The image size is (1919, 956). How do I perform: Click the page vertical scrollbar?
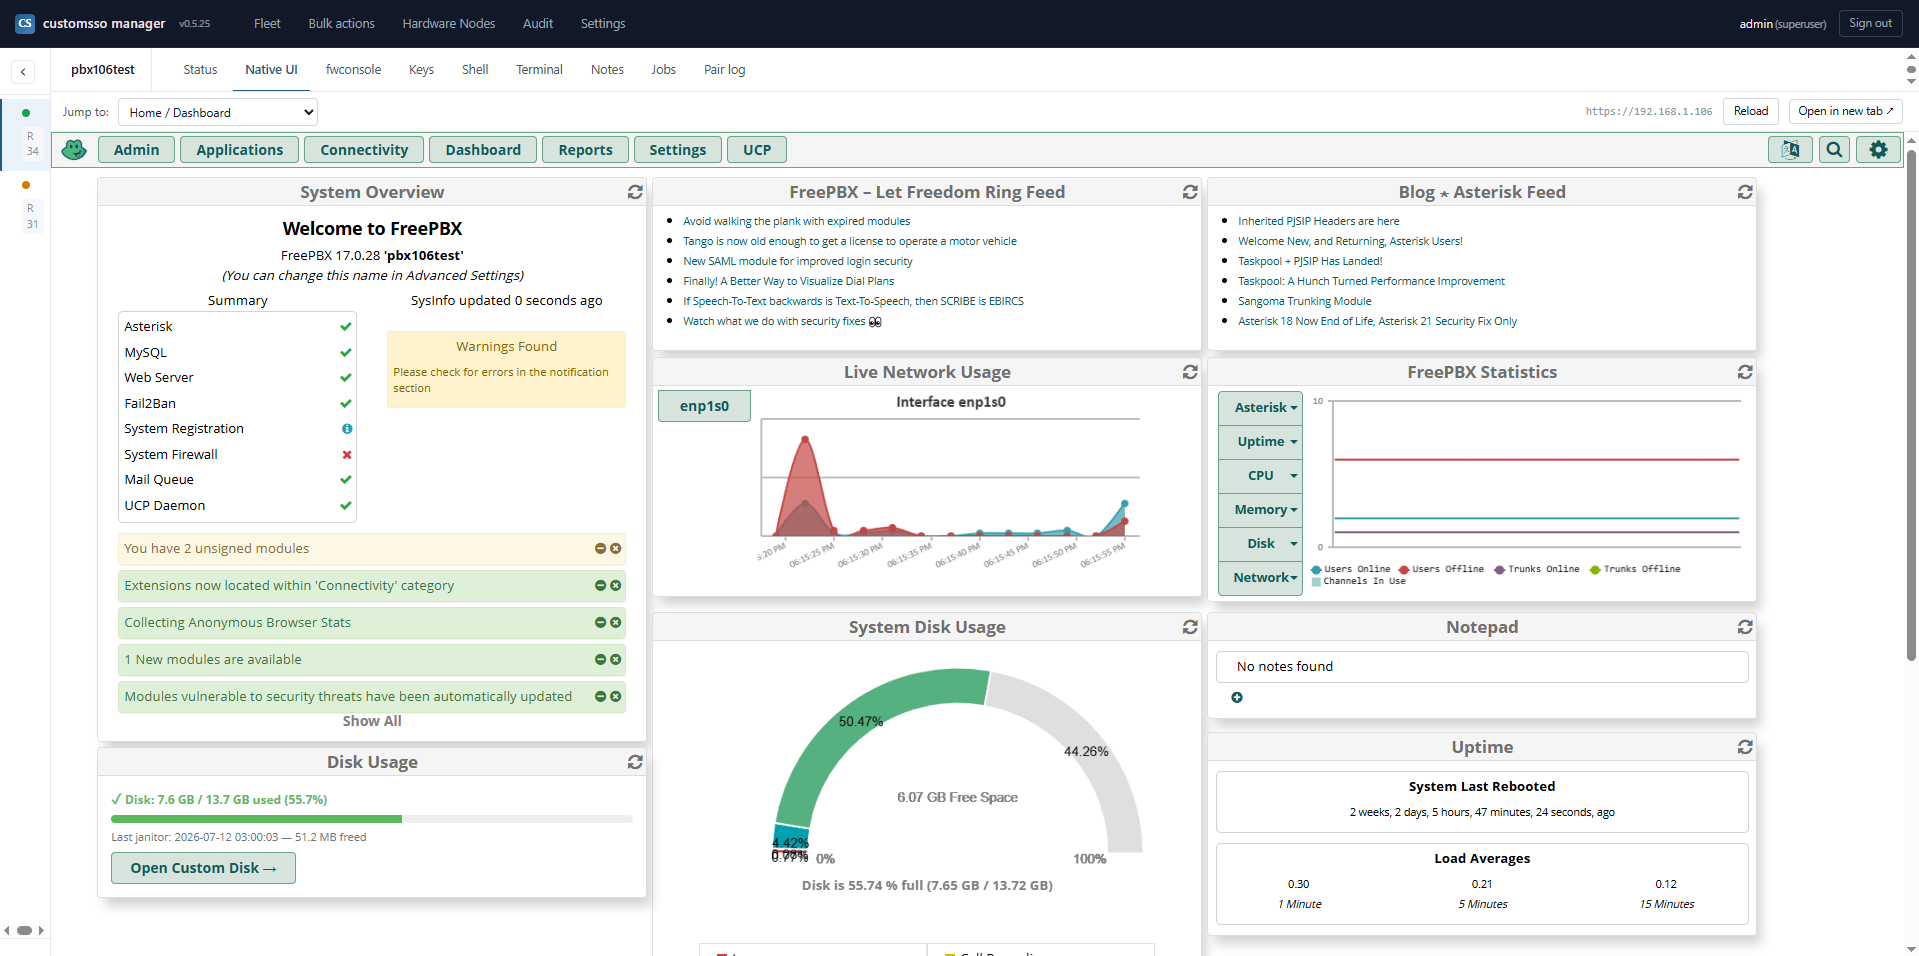[x=1911, y=405]
